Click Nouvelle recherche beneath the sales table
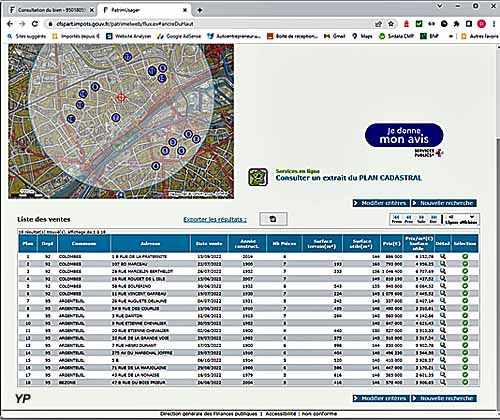The image size is (500, 420). (x=444, y=398)
